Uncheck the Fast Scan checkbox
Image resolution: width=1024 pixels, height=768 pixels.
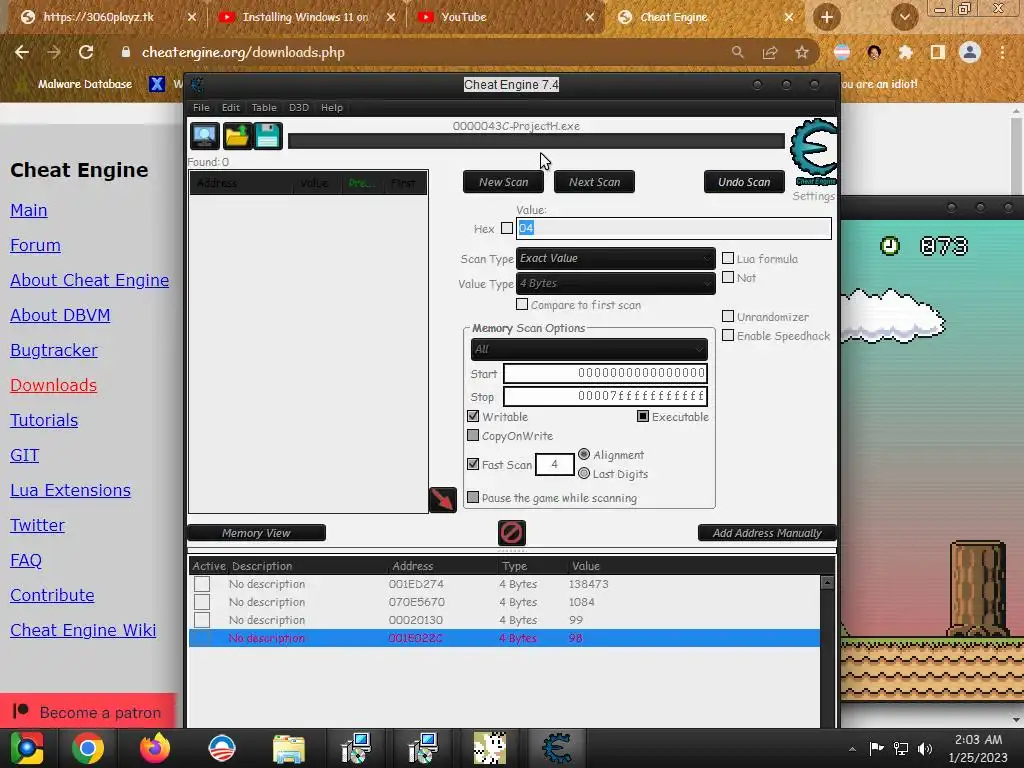(x=473, y=464)
